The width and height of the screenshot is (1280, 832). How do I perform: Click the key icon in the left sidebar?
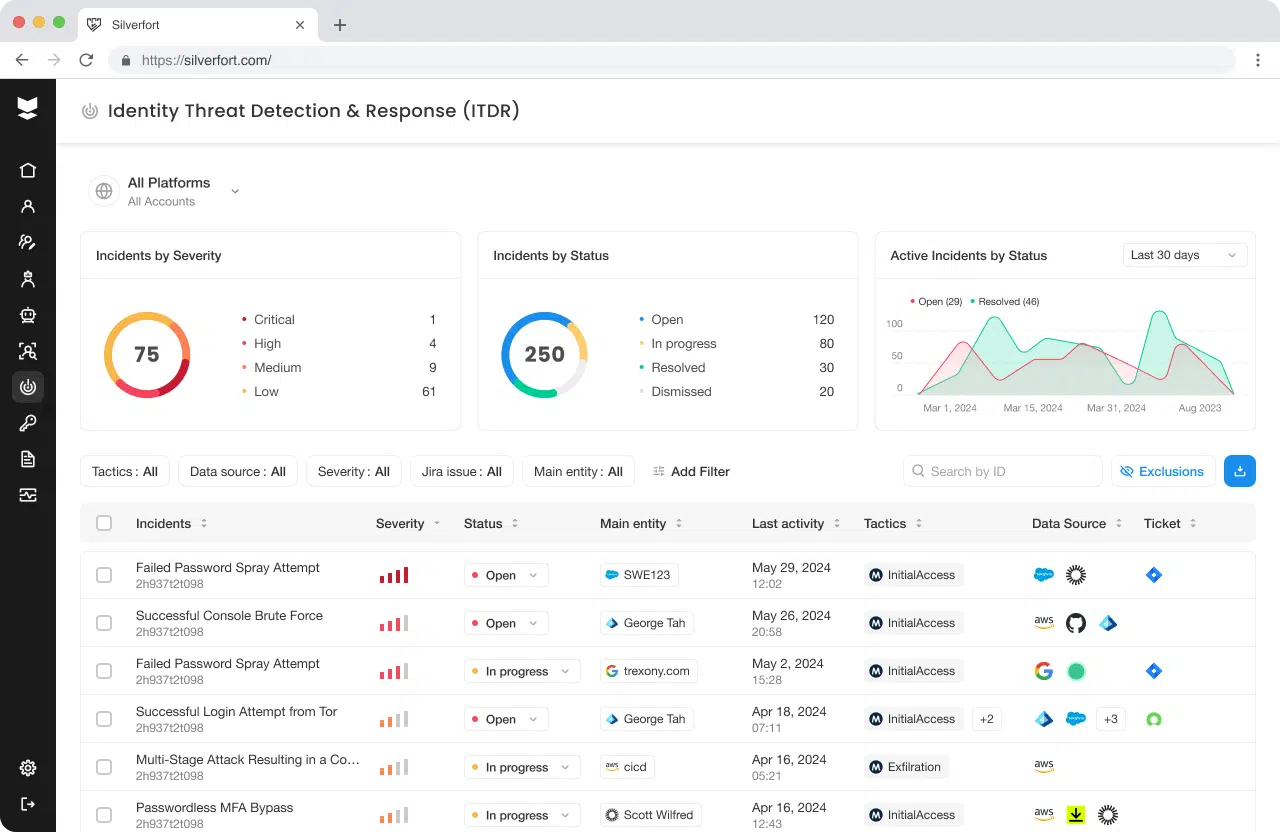click(x=28, y=423)
